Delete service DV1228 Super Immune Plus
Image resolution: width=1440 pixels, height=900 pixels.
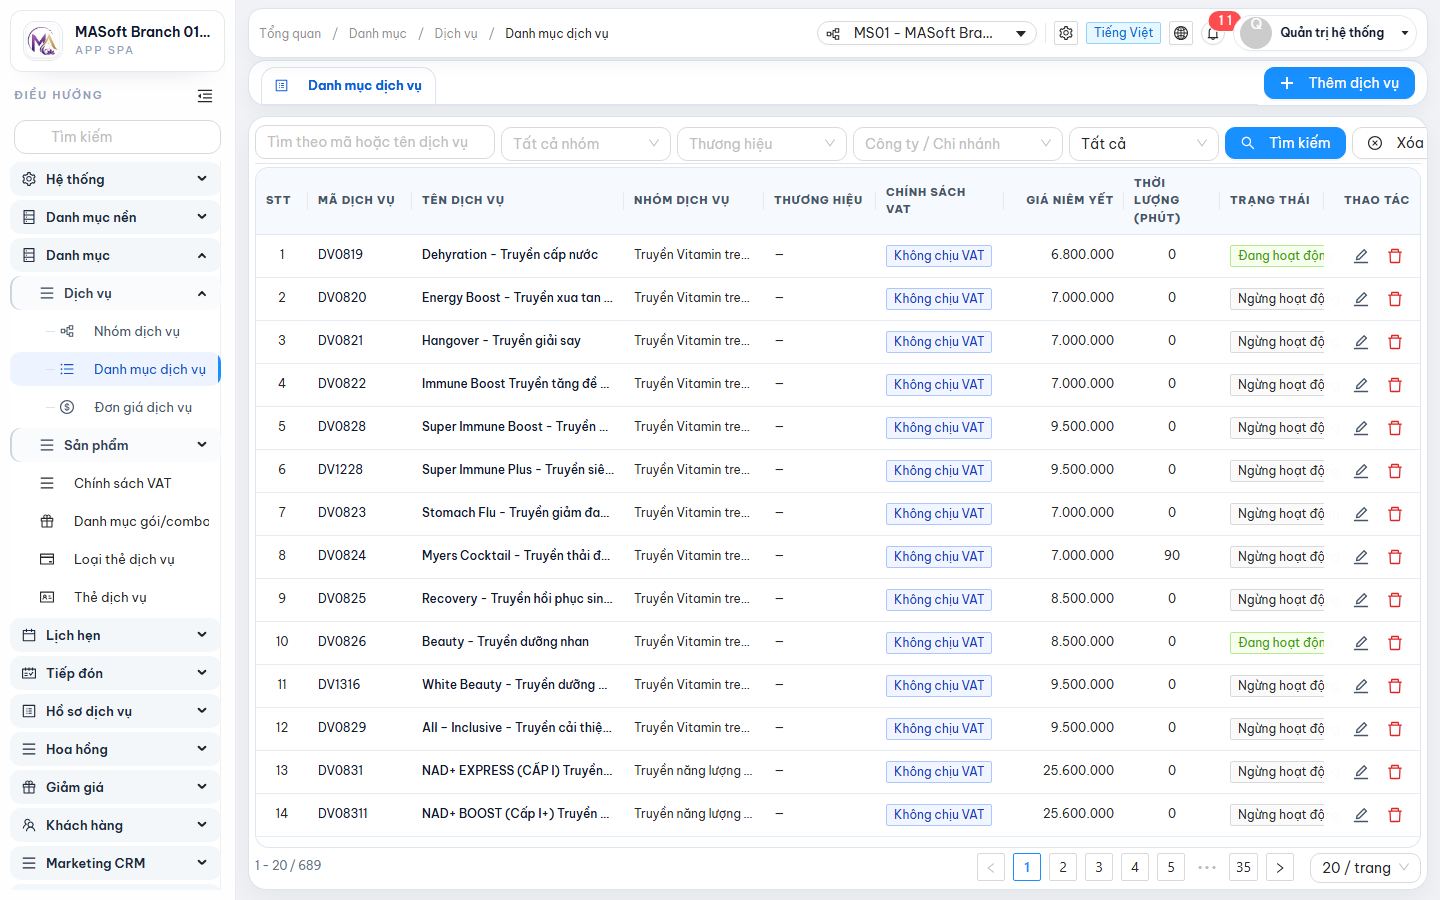pyautogui.click(x=1395, y=471)
